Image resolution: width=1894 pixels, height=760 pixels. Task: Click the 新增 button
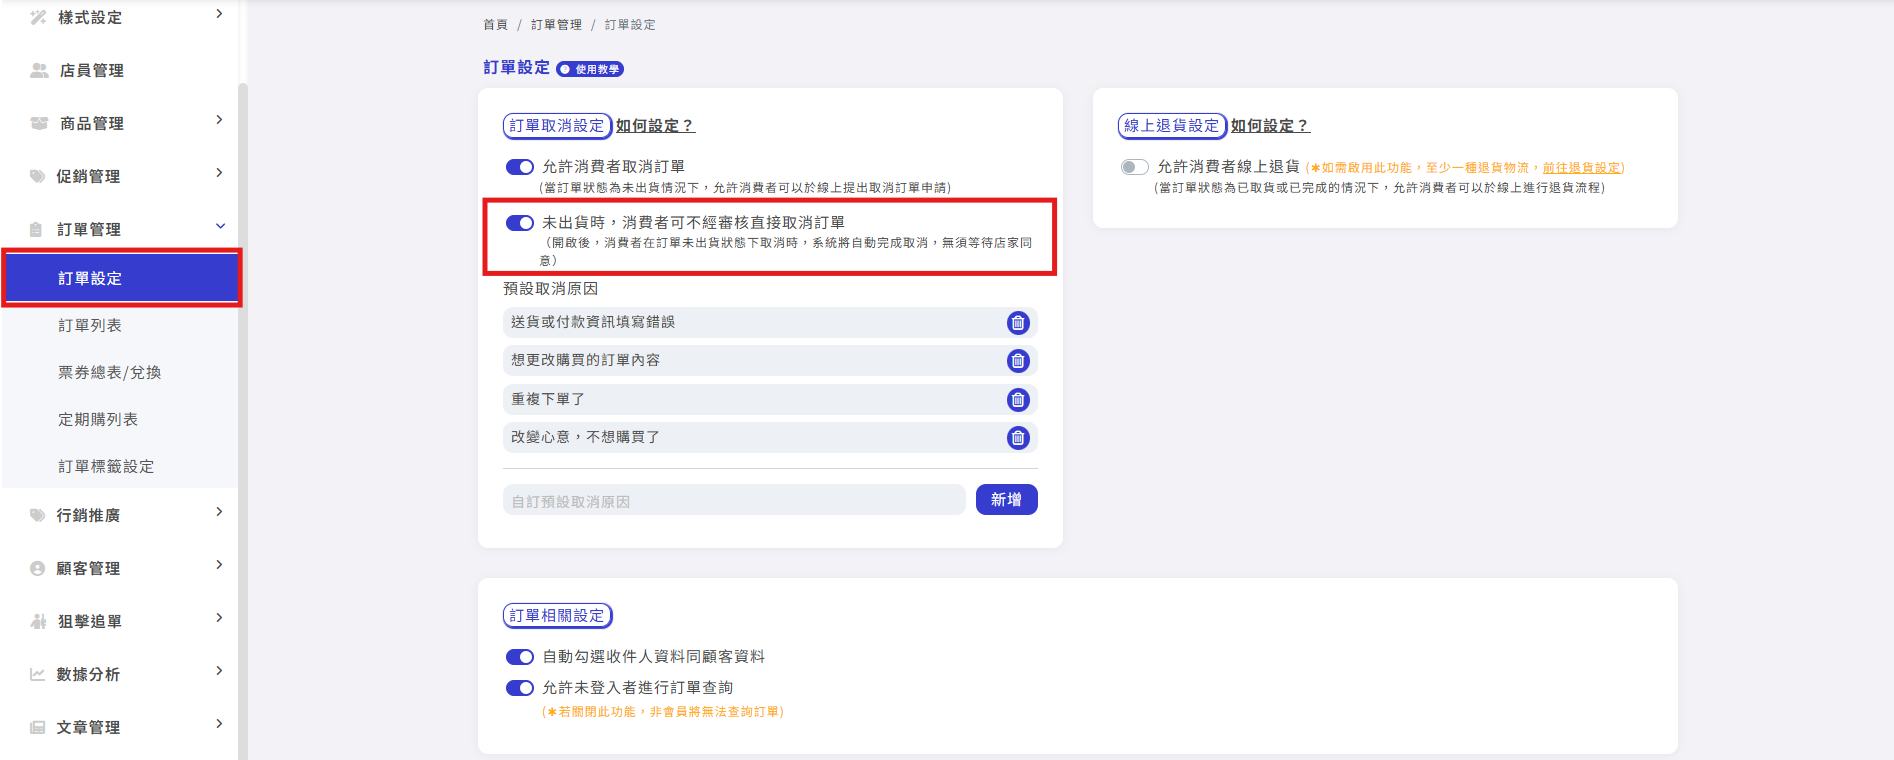pos(1006,500)
